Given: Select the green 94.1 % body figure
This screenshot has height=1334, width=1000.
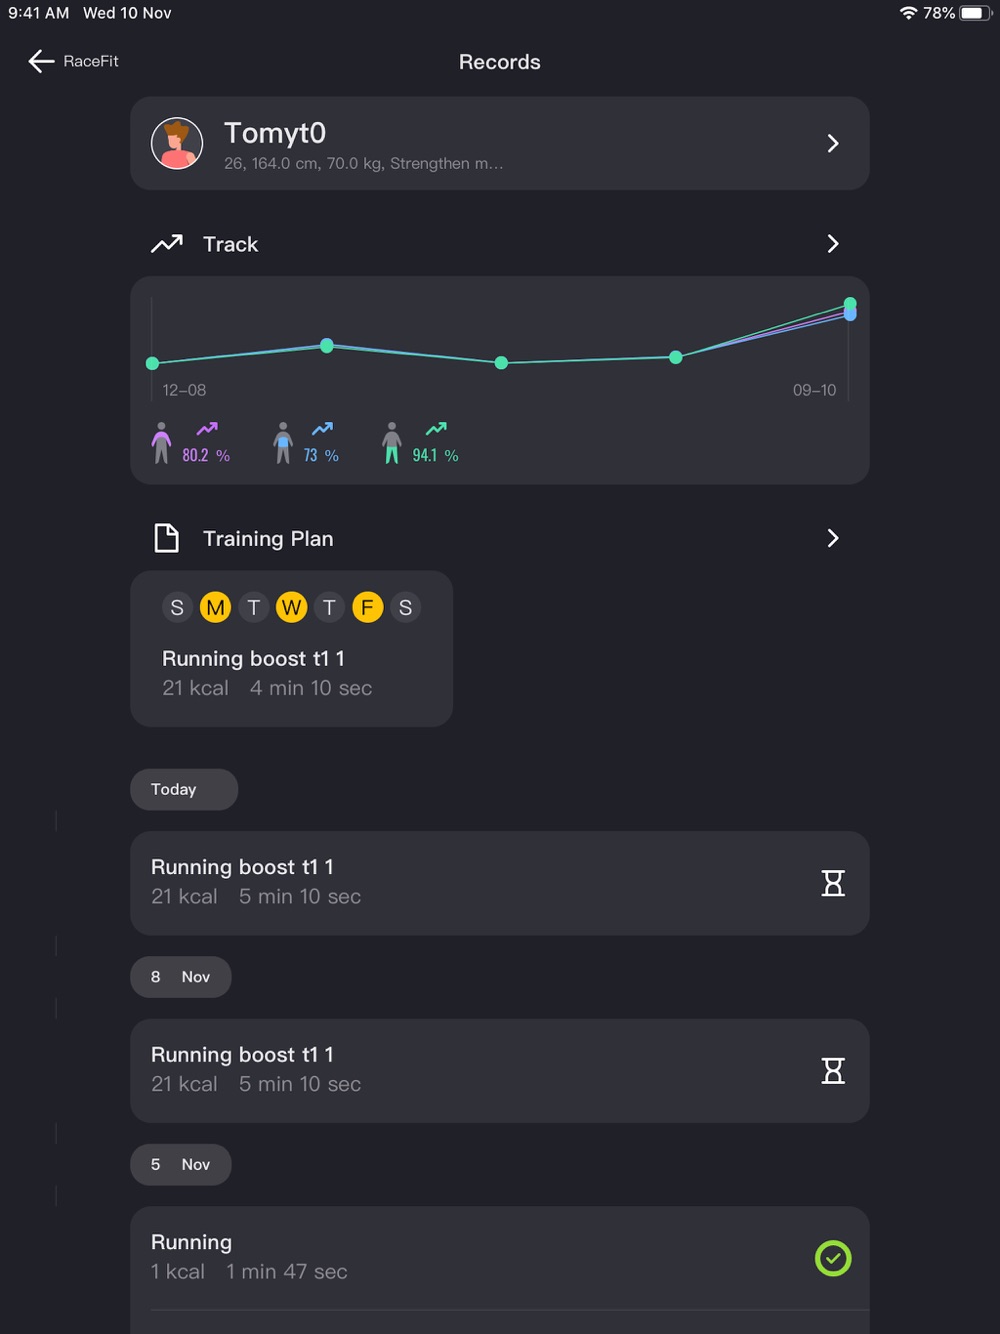Looking at the screenshot, I should (x=392, y=443).
